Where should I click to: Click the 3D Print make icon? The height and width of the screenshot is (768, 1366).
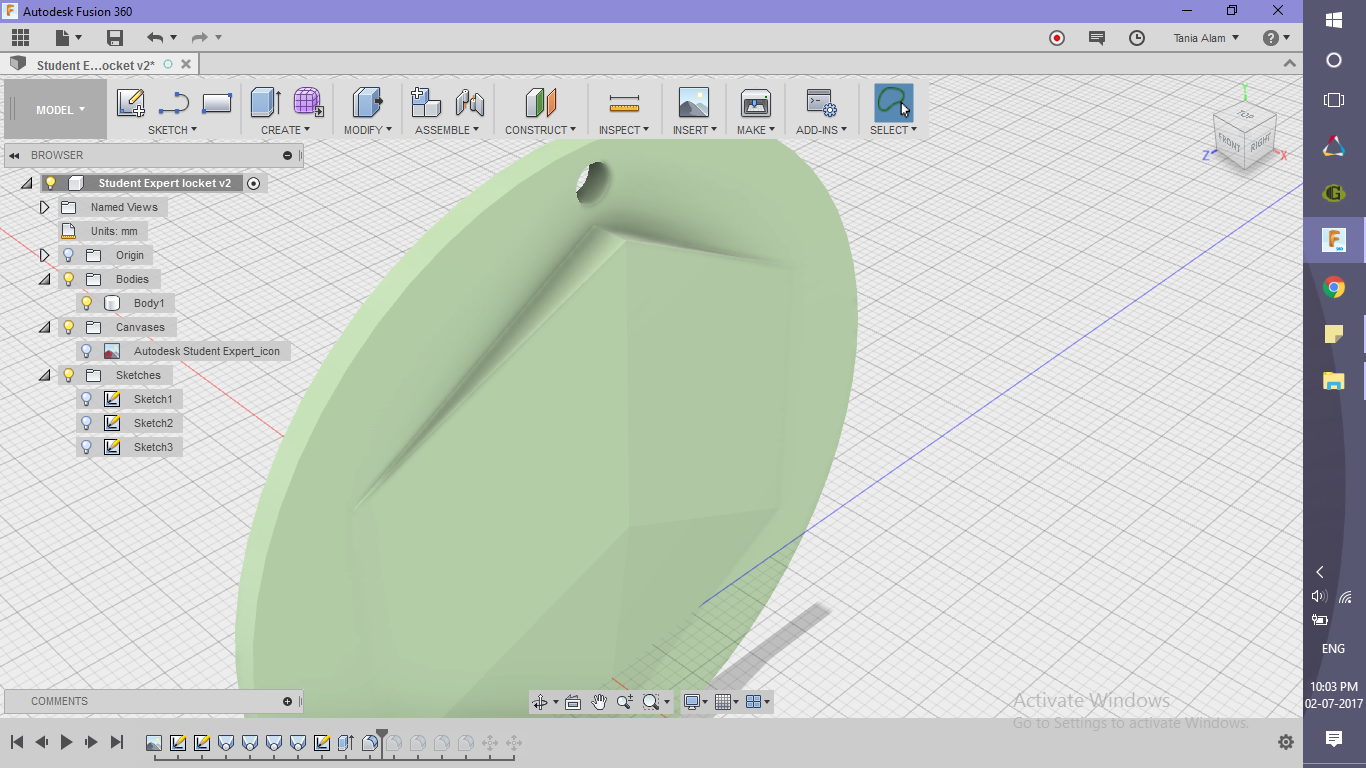(755, 102)
